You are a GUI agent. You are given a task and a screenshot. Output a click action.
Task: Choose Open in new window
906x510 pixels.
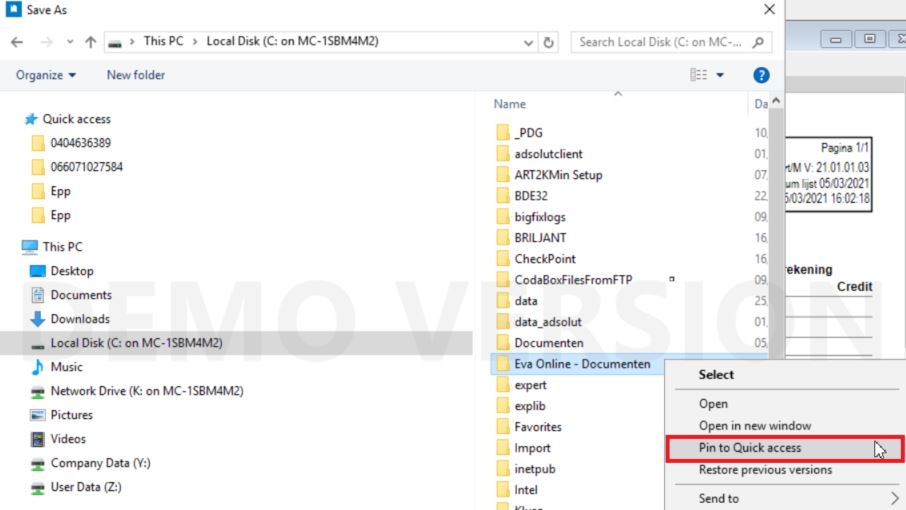[755, 426]
